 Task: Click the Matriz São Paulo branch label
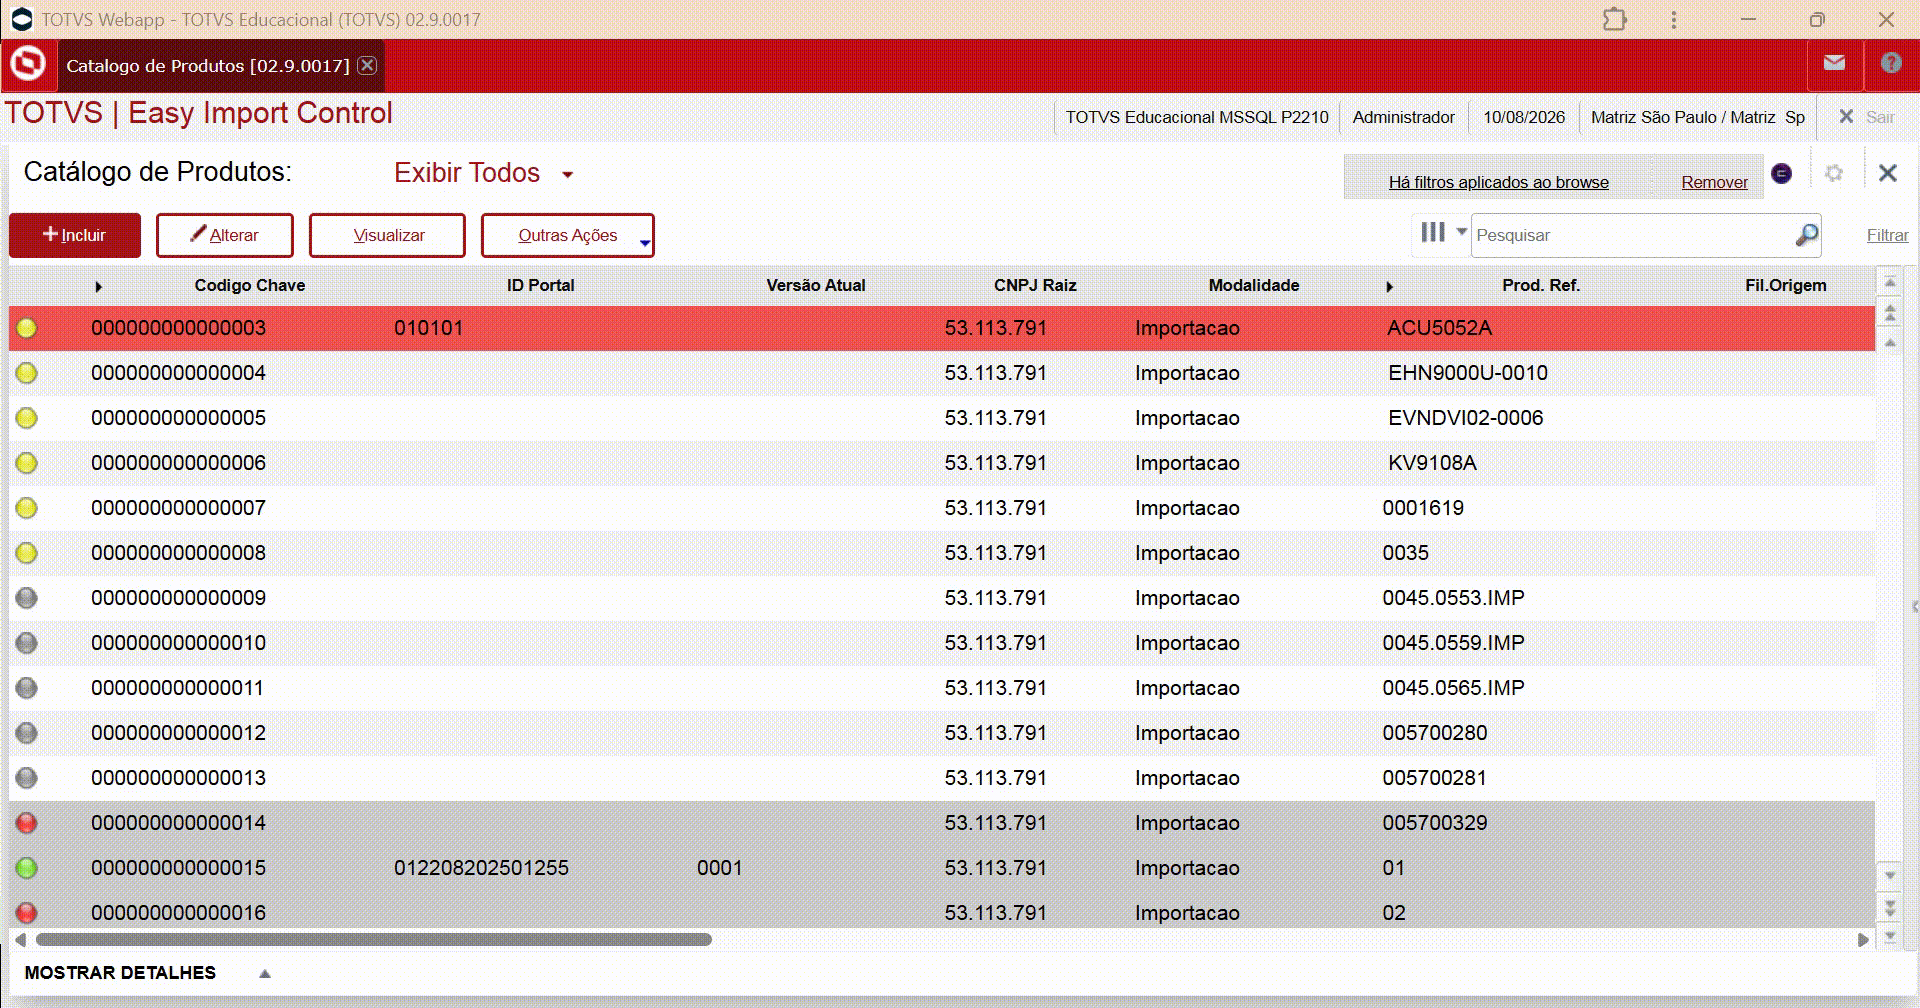1698,117
